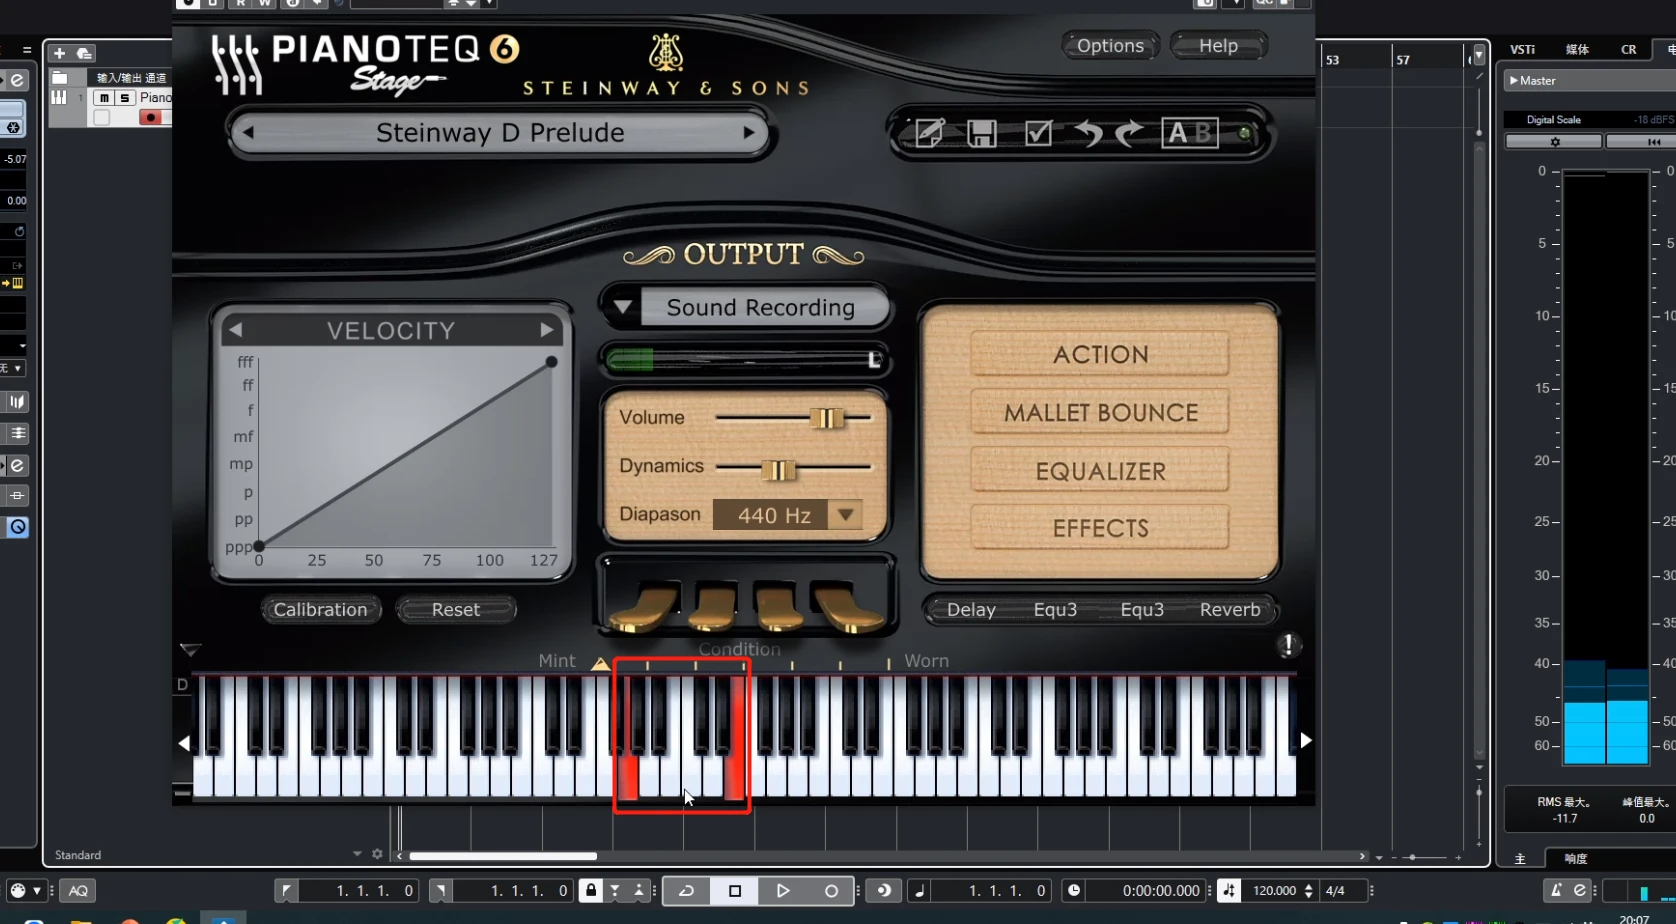Click the transport Play button
Screen dimensions: 1676x924
coord(783,890)
